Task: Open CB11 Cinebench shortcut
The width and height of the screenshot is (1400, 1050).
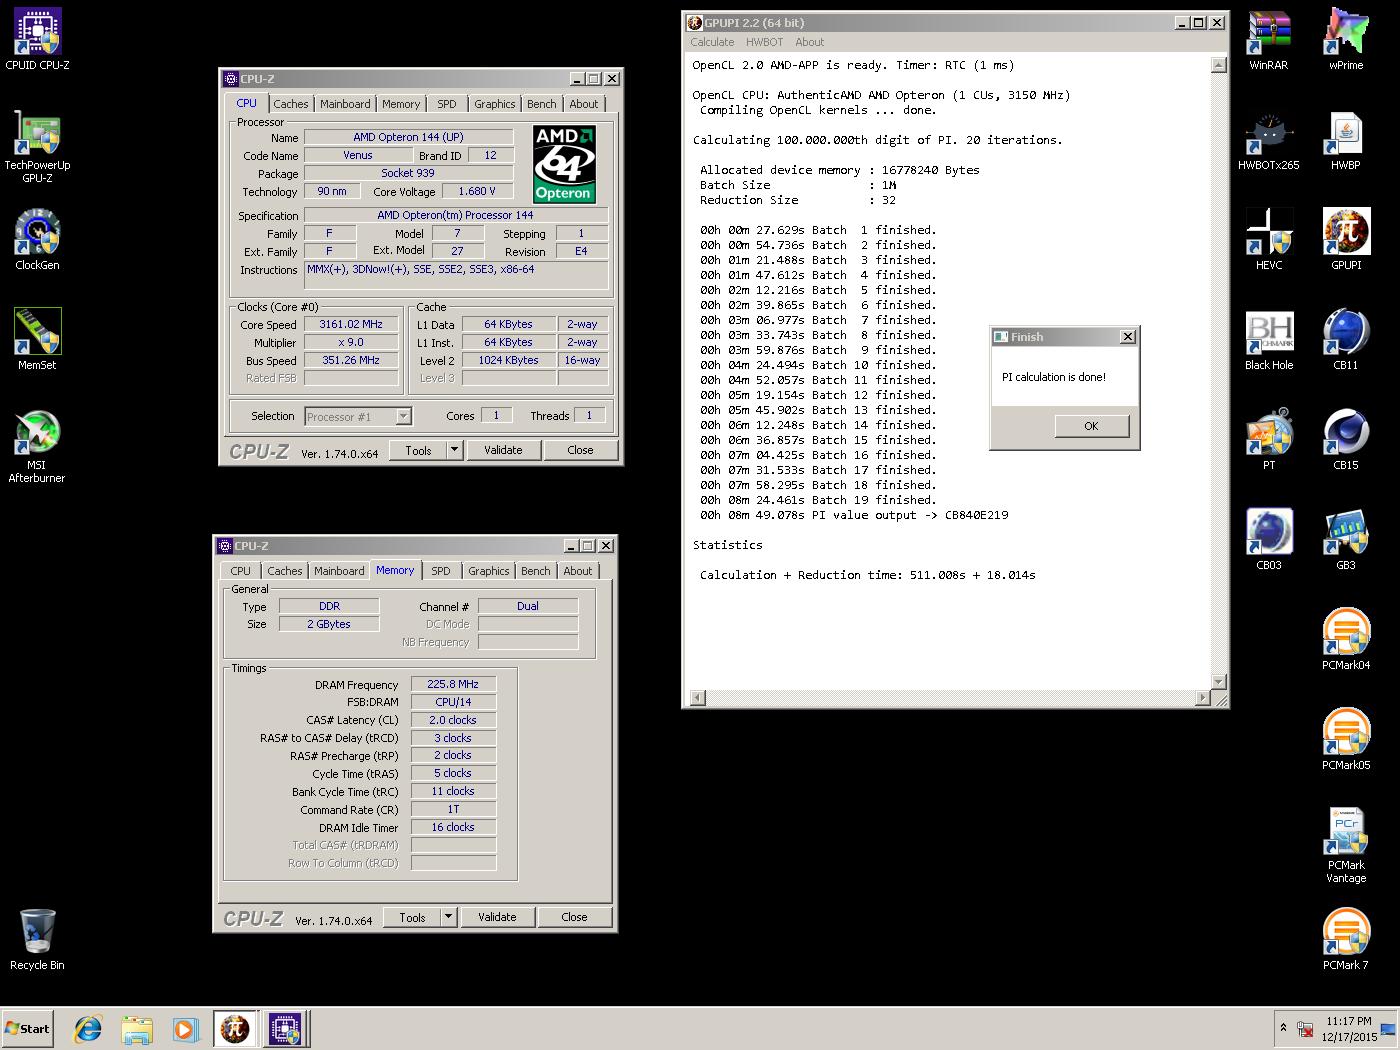Action: point(1346,340)
